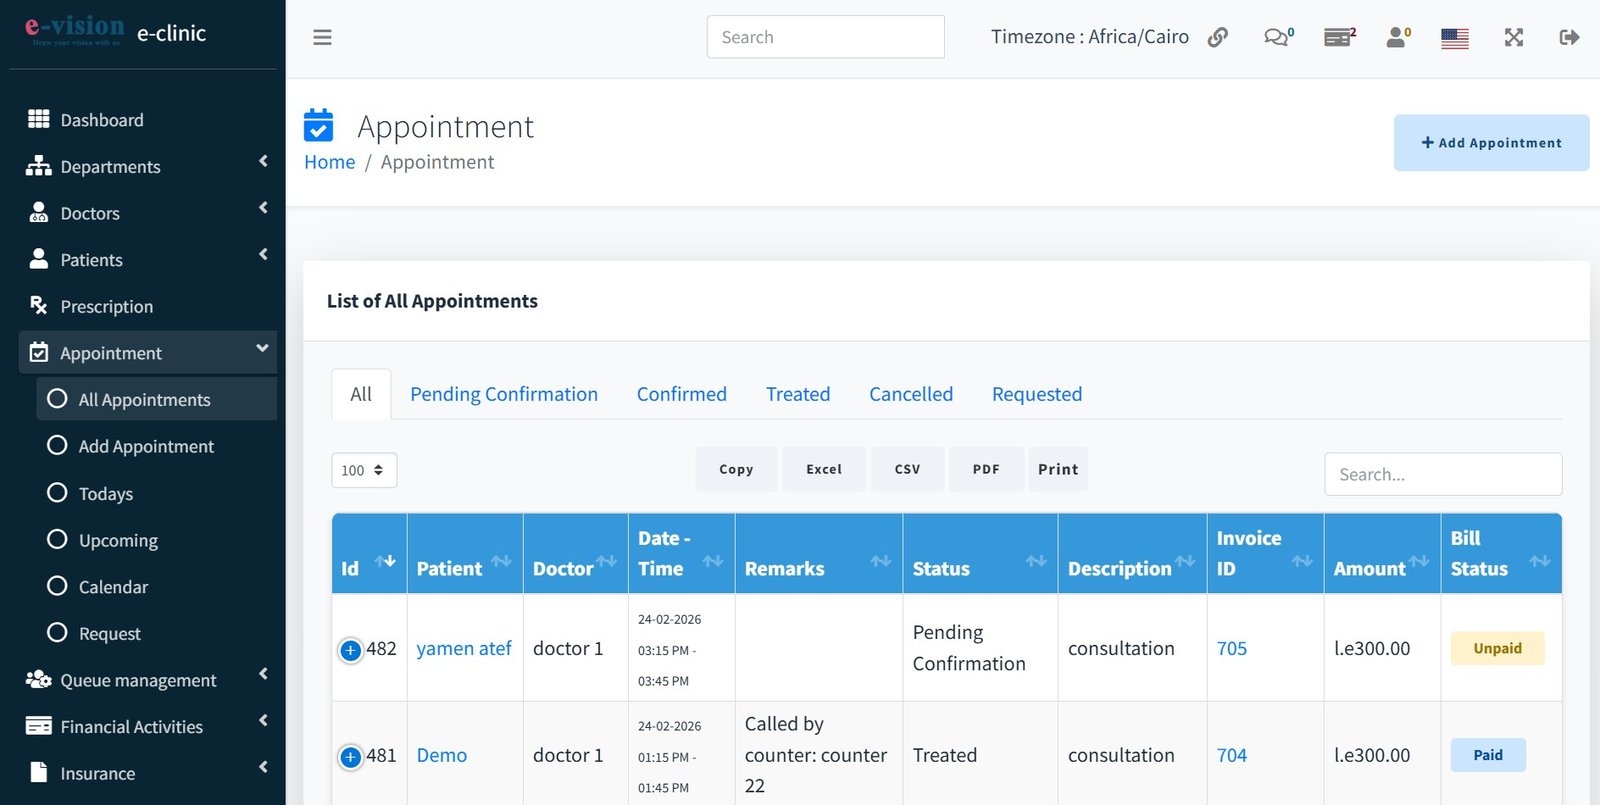This screenshot has width=1600, height=805.
Task: Click the table Search input field
Action: [1442, 474]
